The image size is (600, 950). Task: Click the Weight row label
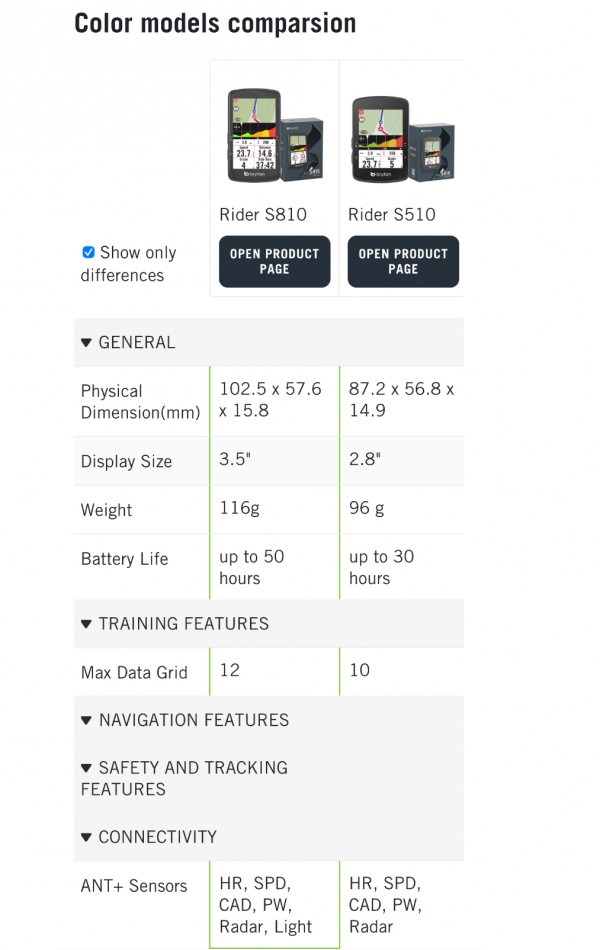tap(106, 510)
